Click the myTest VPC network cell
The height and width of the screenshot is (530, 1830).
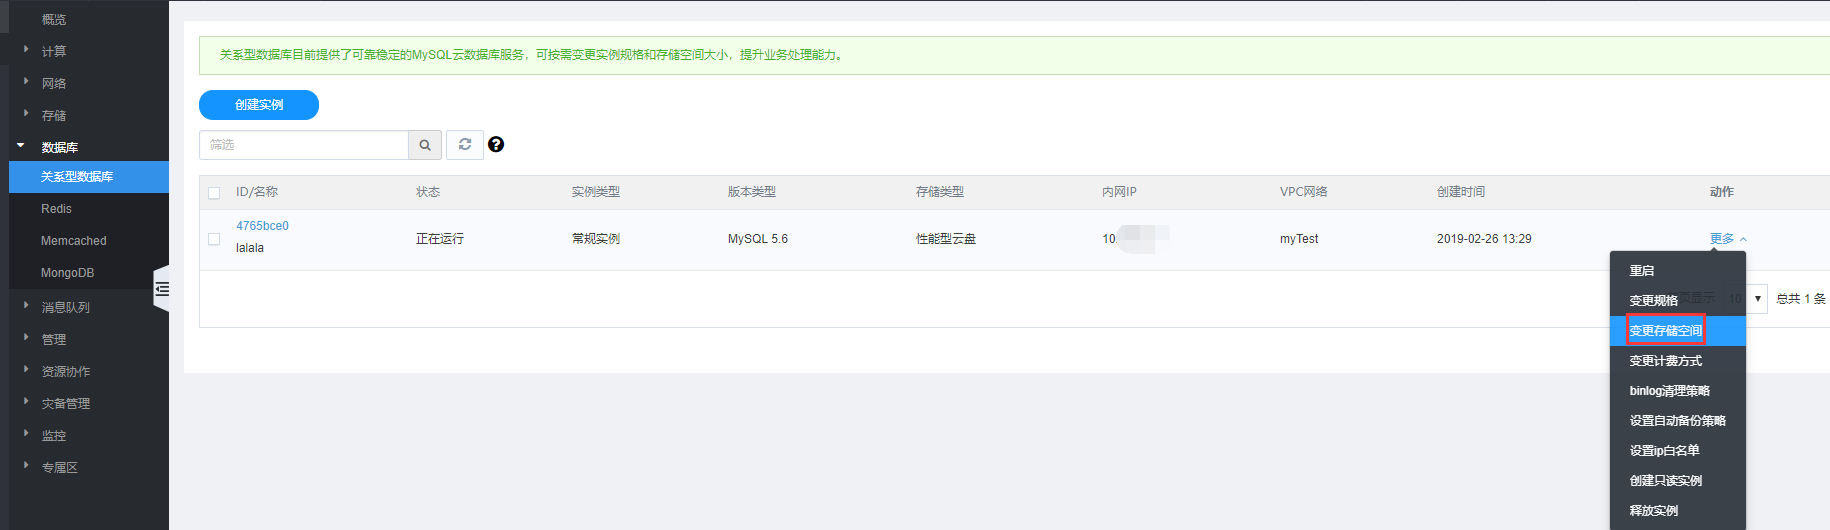[1299, 239]
